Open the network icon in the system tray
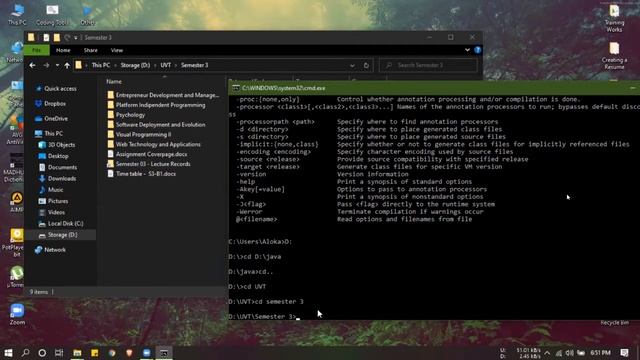The image size is (640, 360). [x=559, y=353]
